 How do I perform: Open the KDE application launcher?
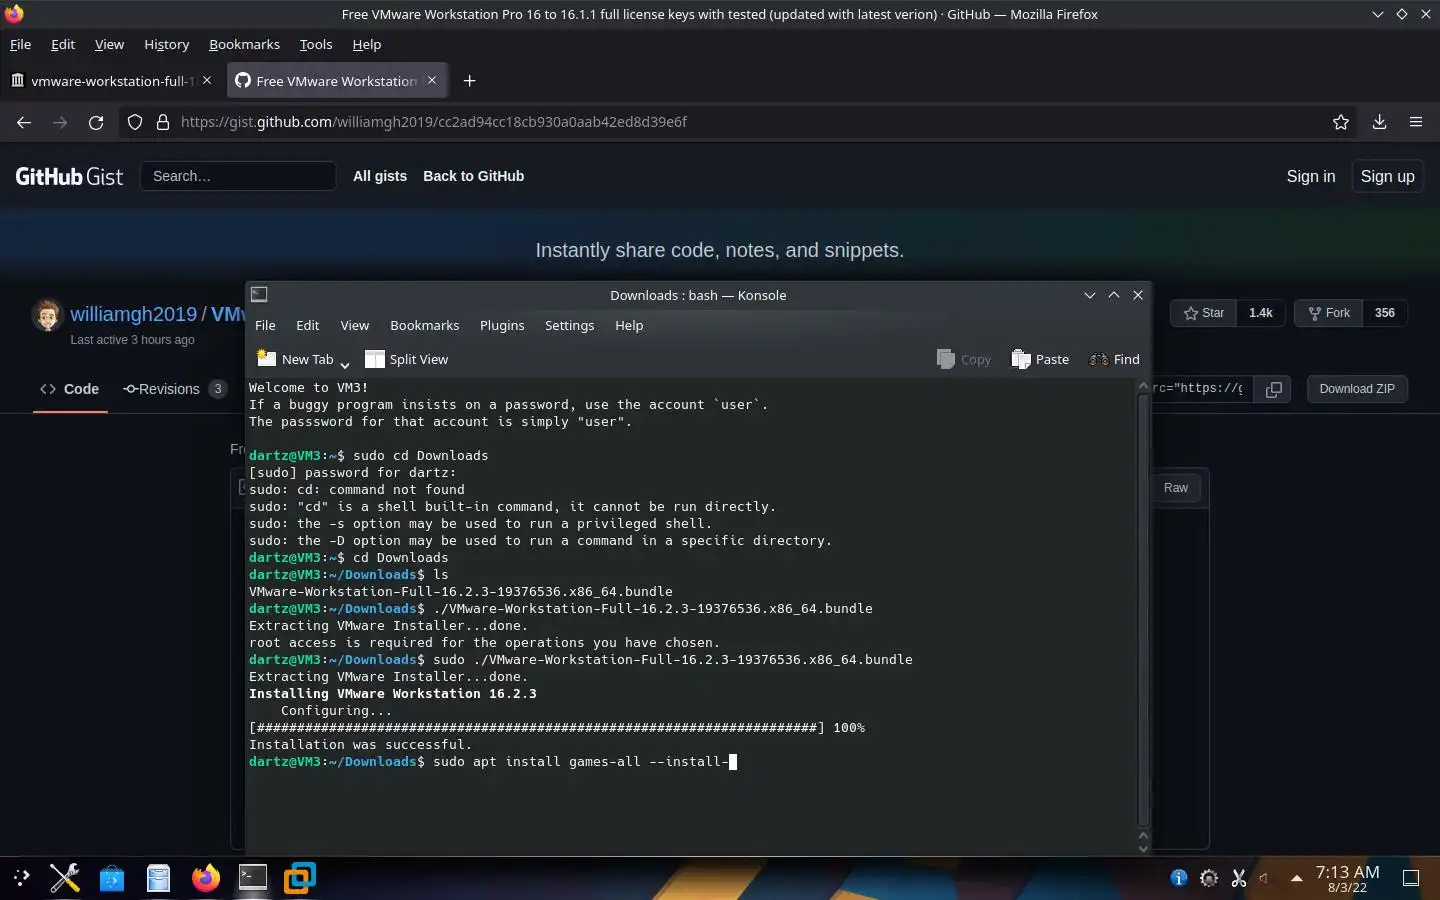point(22,878)
